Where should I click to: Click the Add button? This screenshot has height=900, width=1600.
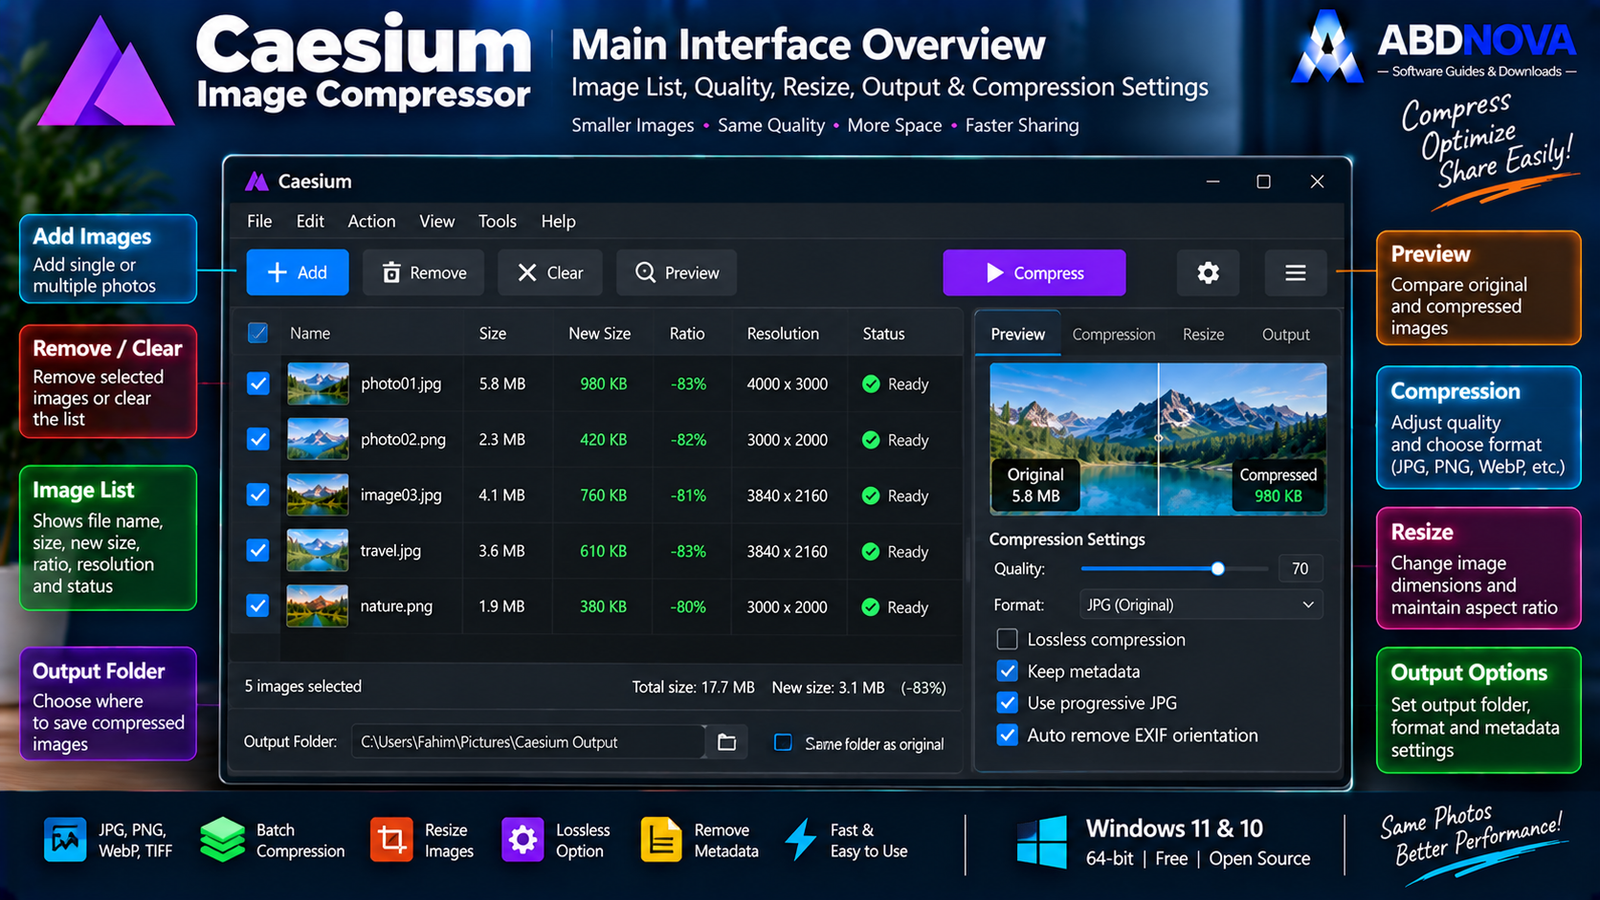coord(298,273)
